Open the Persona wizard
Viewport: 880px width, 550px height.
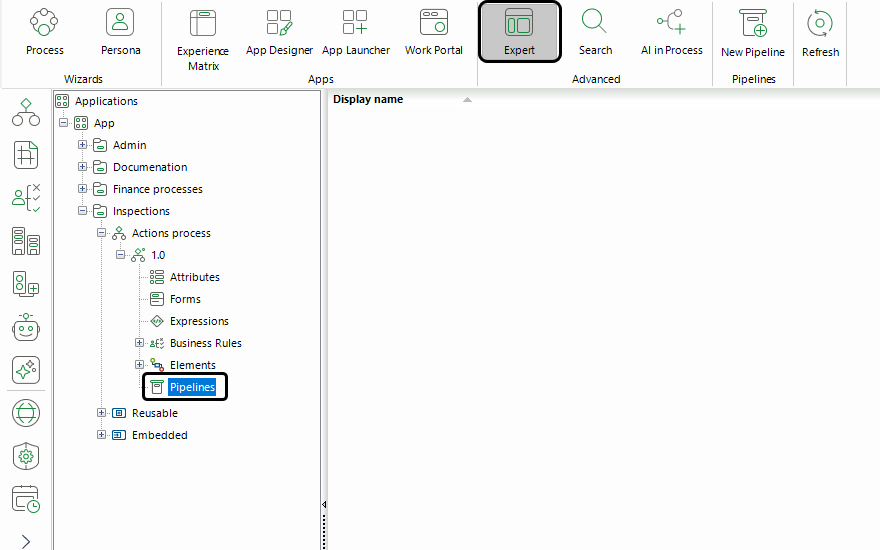pyautogui.click(x=120, y=32)
